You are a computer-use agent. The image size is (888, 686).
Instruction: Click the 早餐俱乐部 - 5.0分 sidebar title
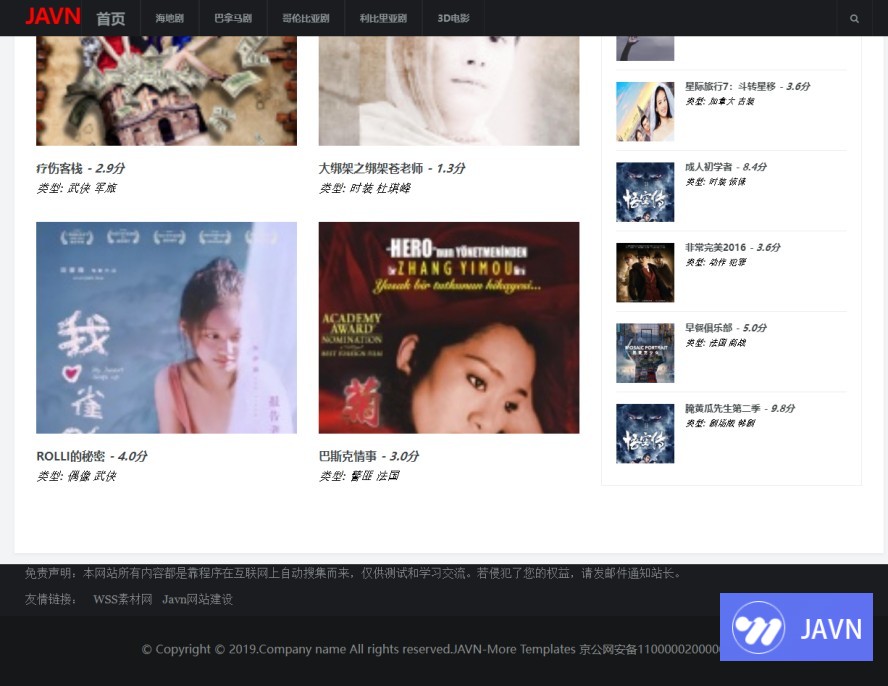pos(726,328)
